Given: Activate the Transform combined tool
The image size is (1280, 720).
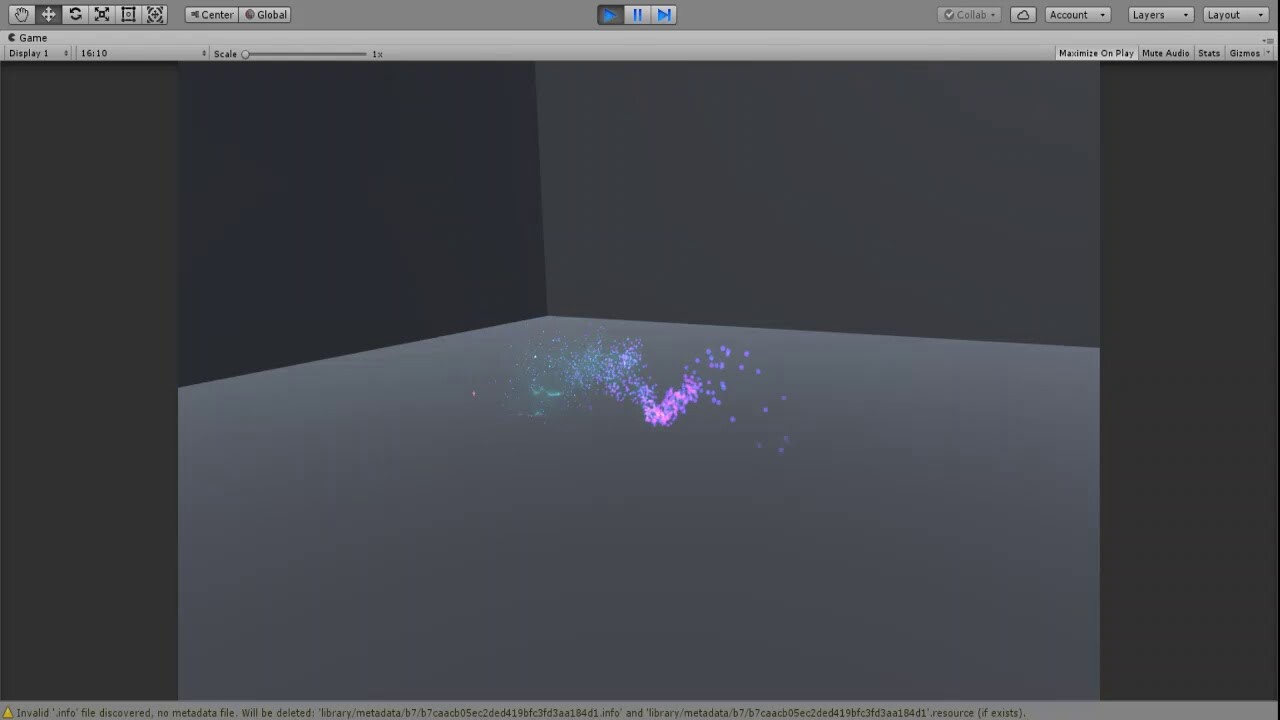Looking at the screenshot, I should (155, 14).
